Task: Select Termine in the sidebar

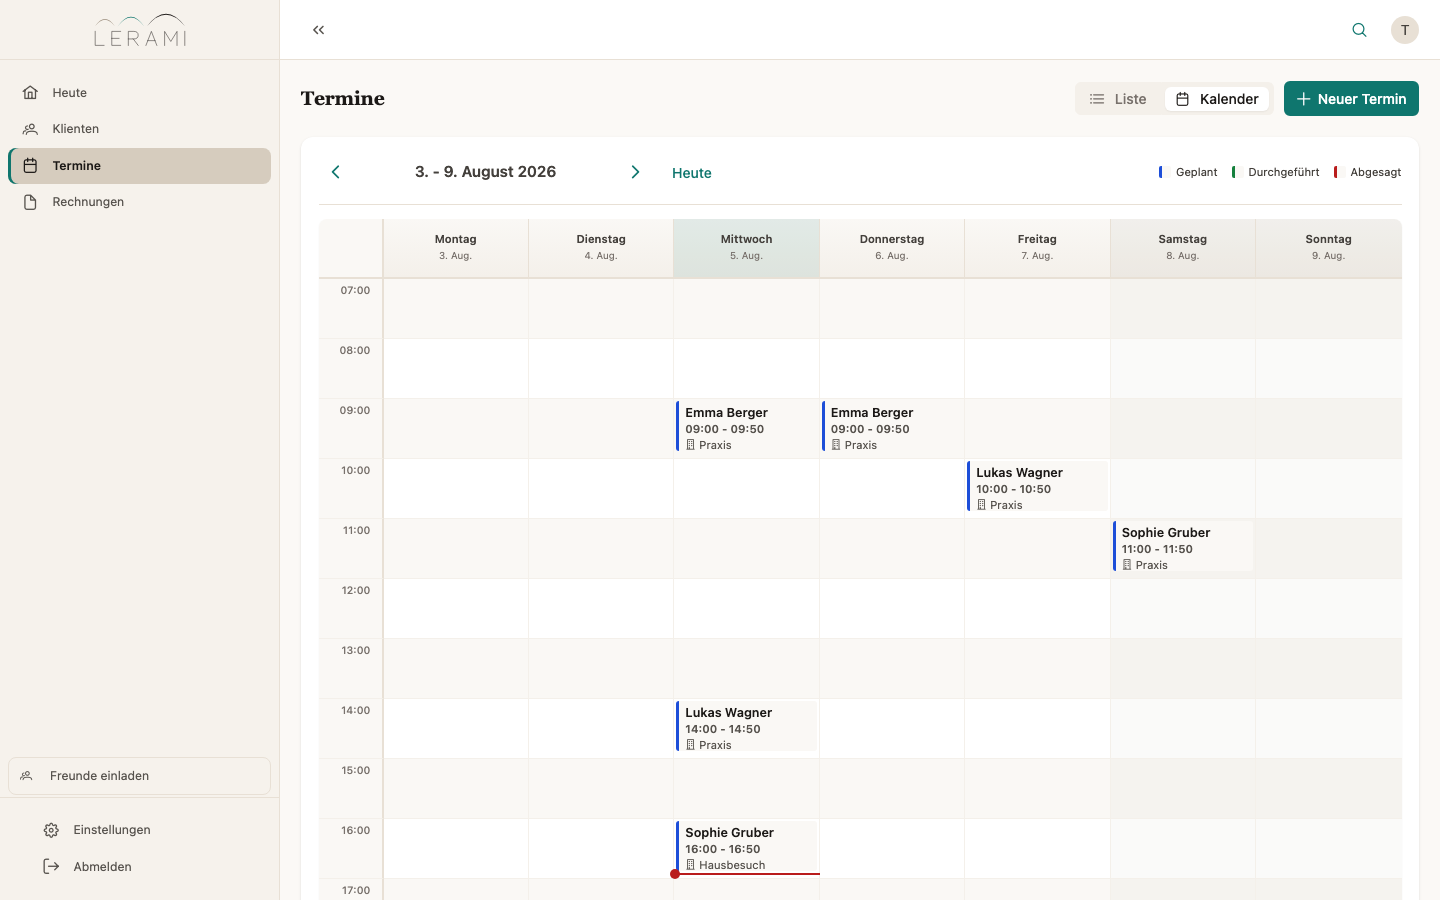Action: [x=140, y=166]
